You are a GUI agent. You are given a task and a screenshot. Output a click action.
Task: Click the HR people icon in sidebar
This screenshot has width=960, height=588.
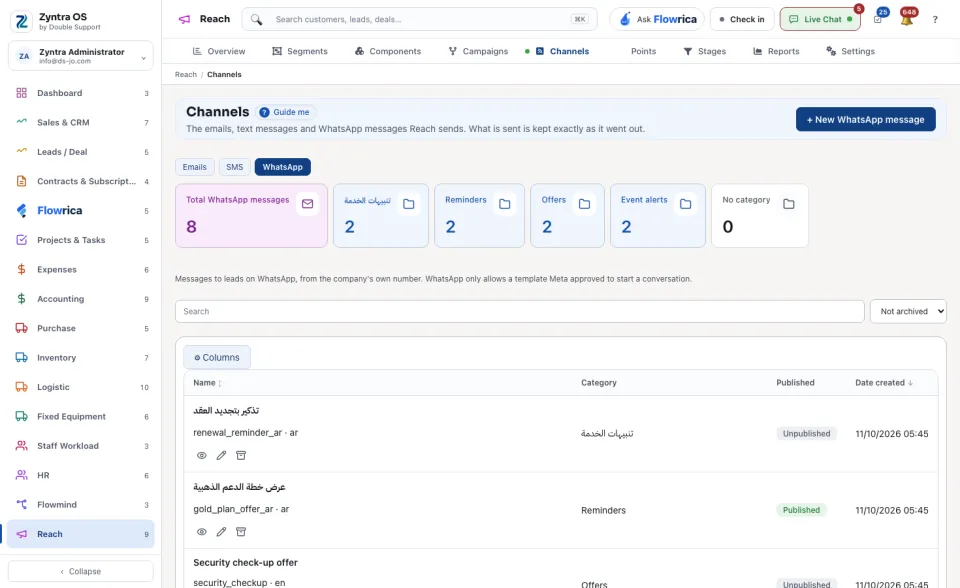tap(21, 475)
